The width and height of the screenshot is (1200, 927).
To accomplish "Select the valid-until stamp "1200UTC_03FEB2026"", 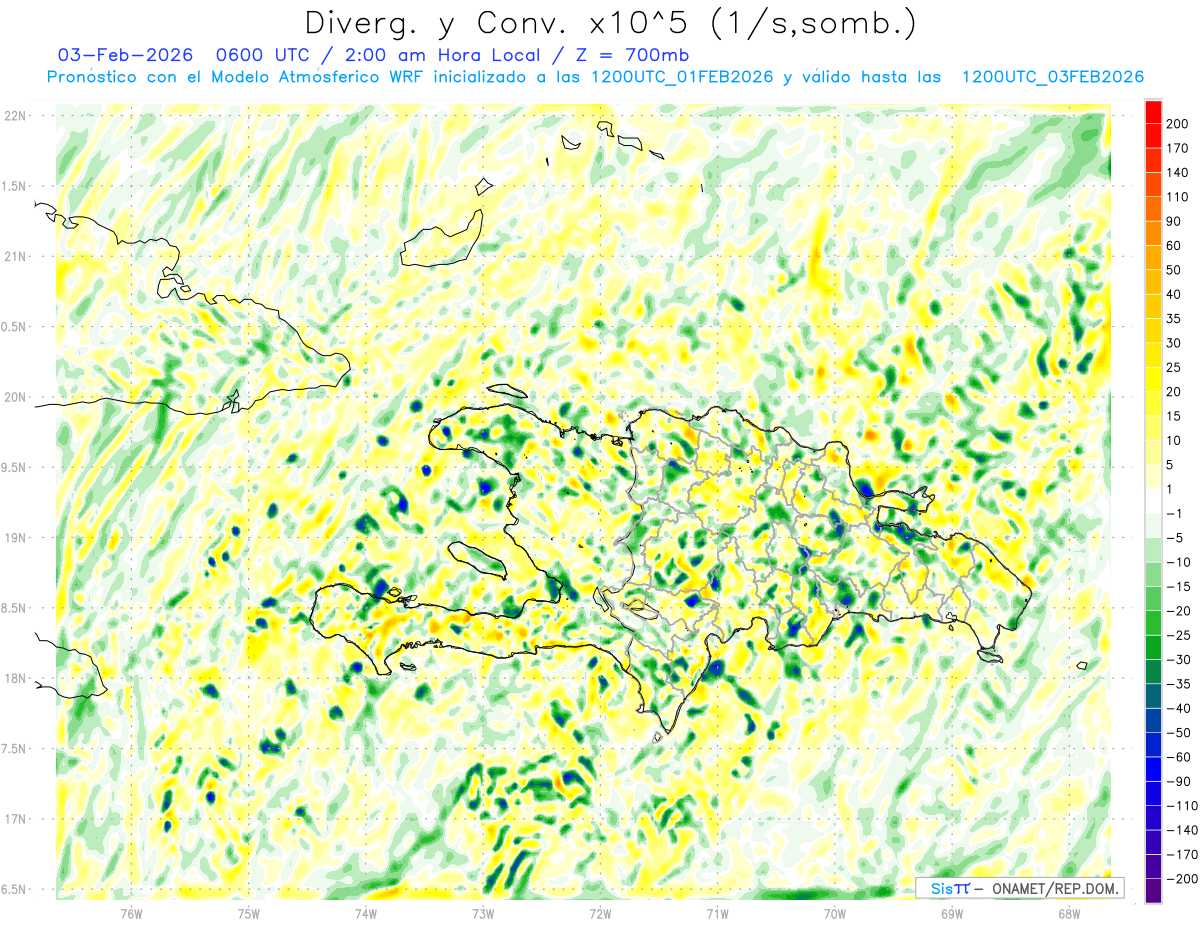I will click(1052, 77).
